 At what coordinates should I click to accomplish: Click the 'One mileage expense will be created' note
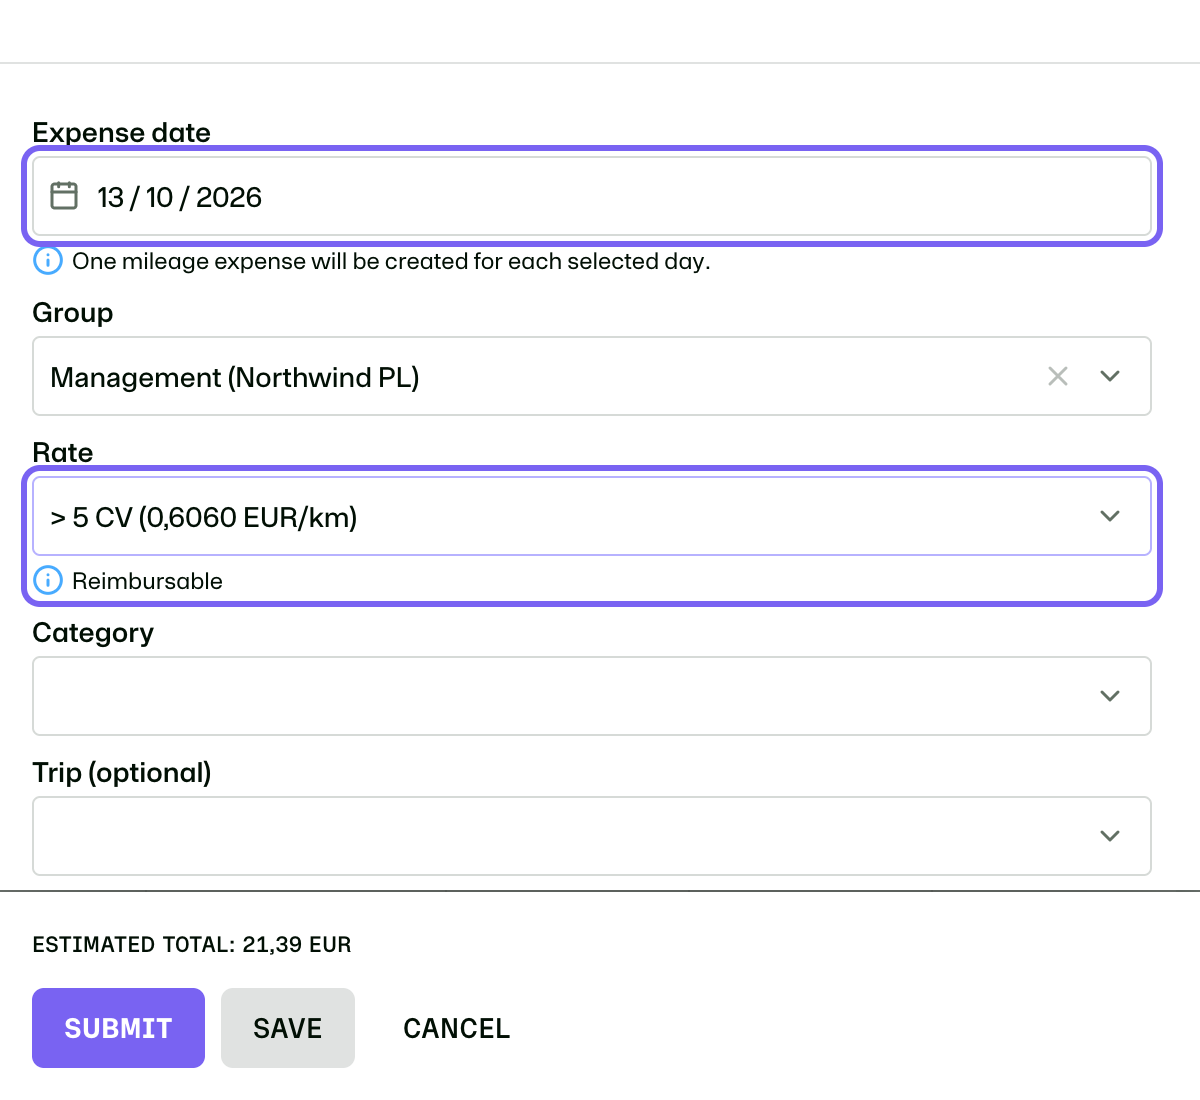pos(391,261)
